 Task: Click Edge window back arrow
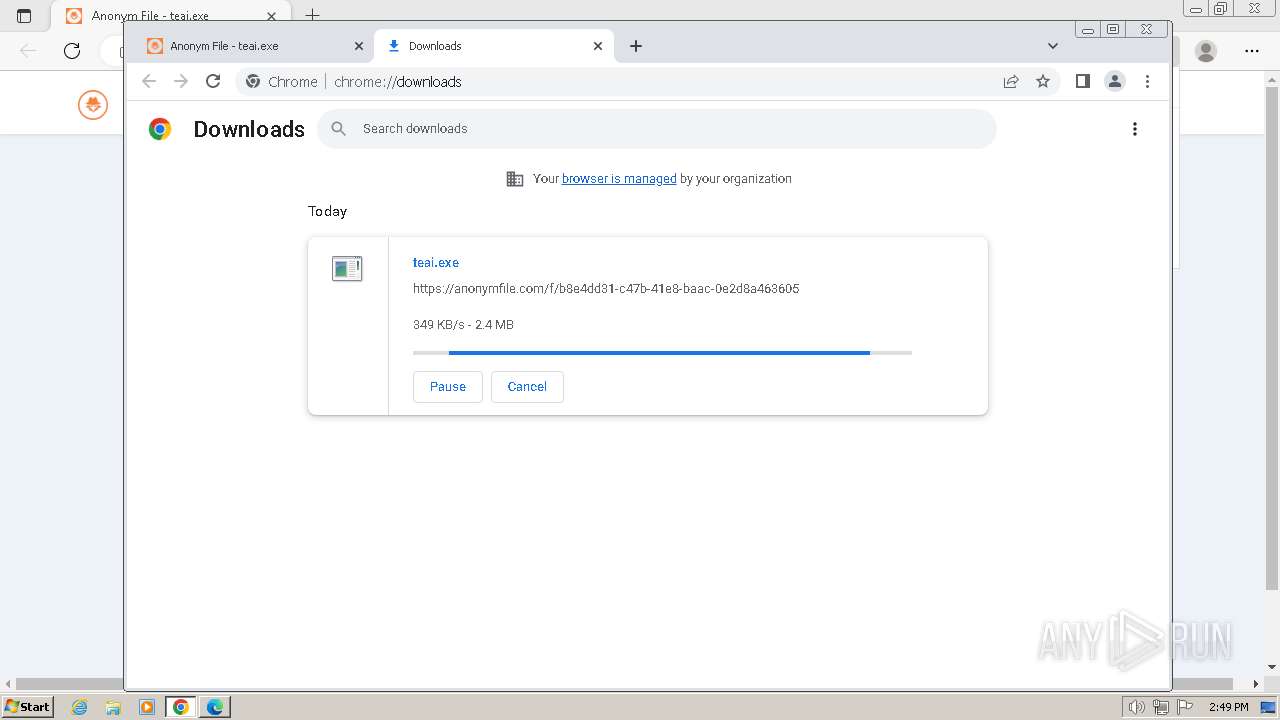click(28, 51)
